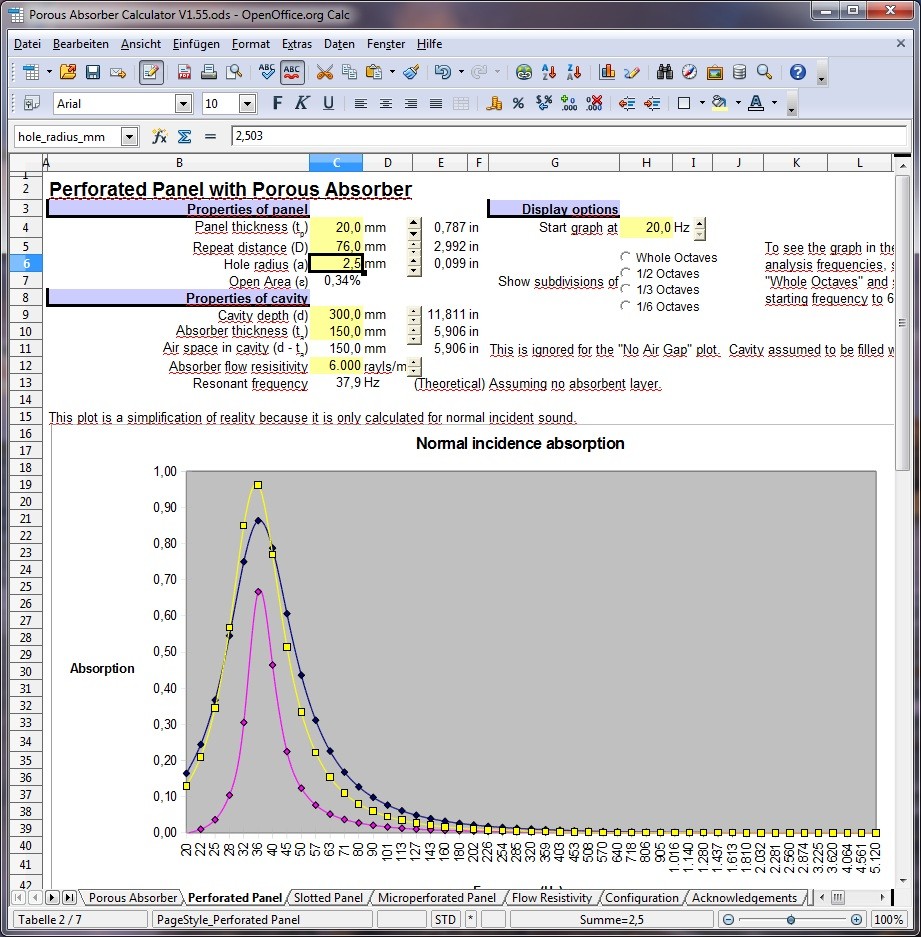Viewport: 921px width, 937px height.
Task: Click the Flow Resistivity sheet tab
Action: coord(552,898)
